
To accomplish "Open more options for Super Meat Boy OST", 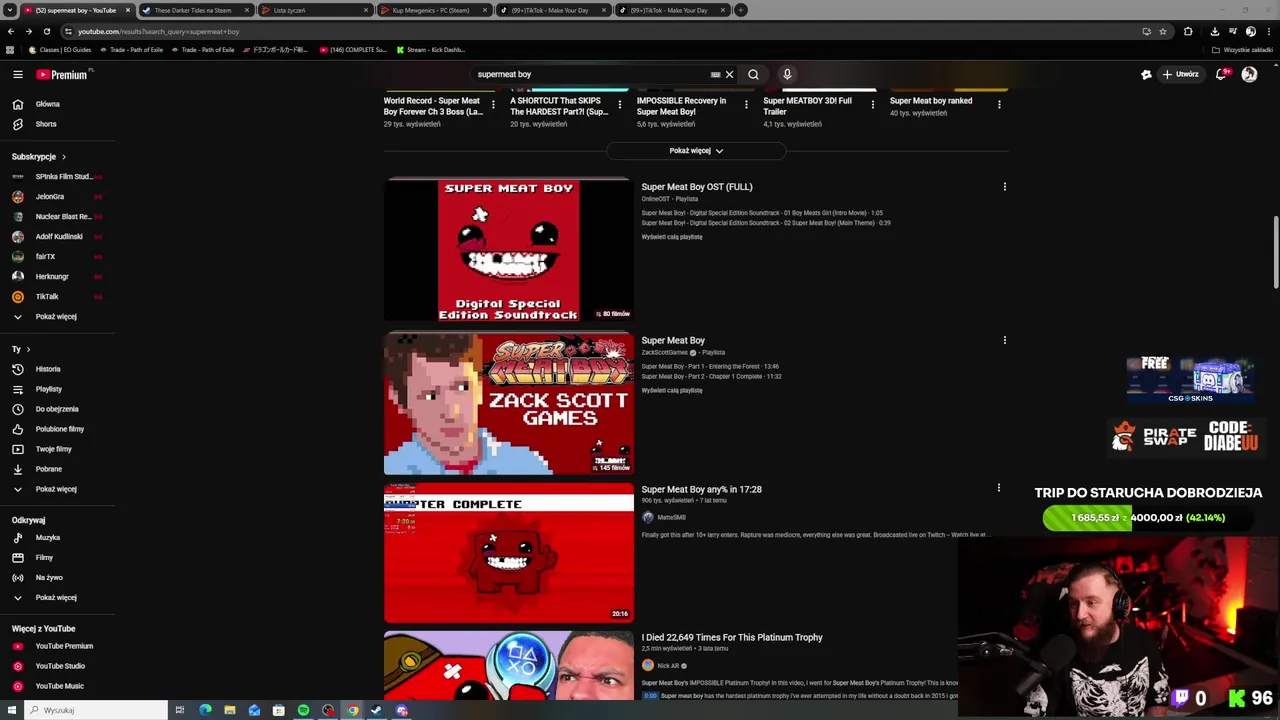I will tap(1004, 187).
